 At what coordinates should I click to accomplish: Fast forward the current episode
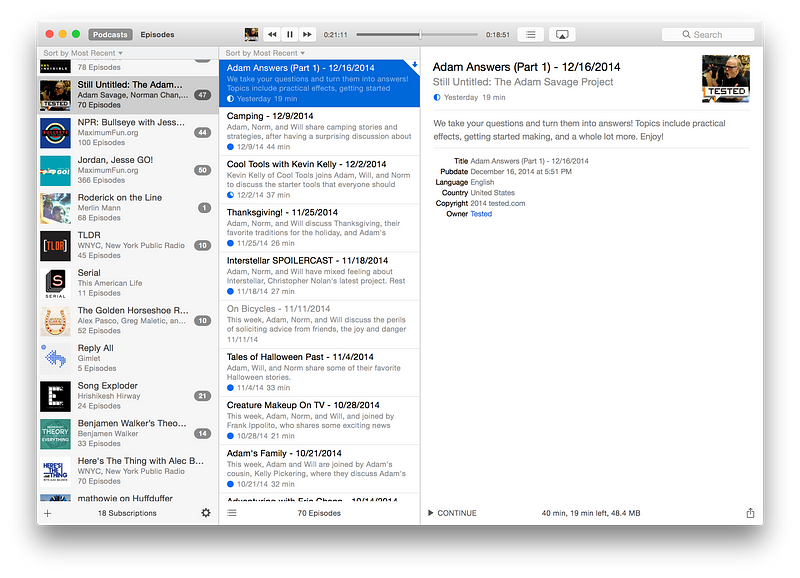coord(307,35)
